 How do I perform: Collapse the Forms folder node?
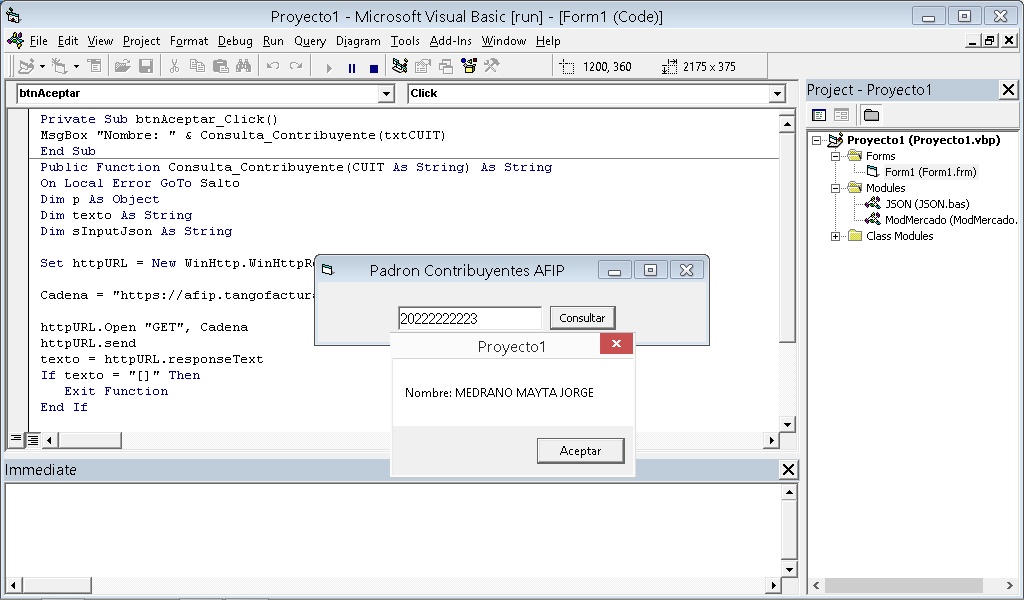[835, 157]
